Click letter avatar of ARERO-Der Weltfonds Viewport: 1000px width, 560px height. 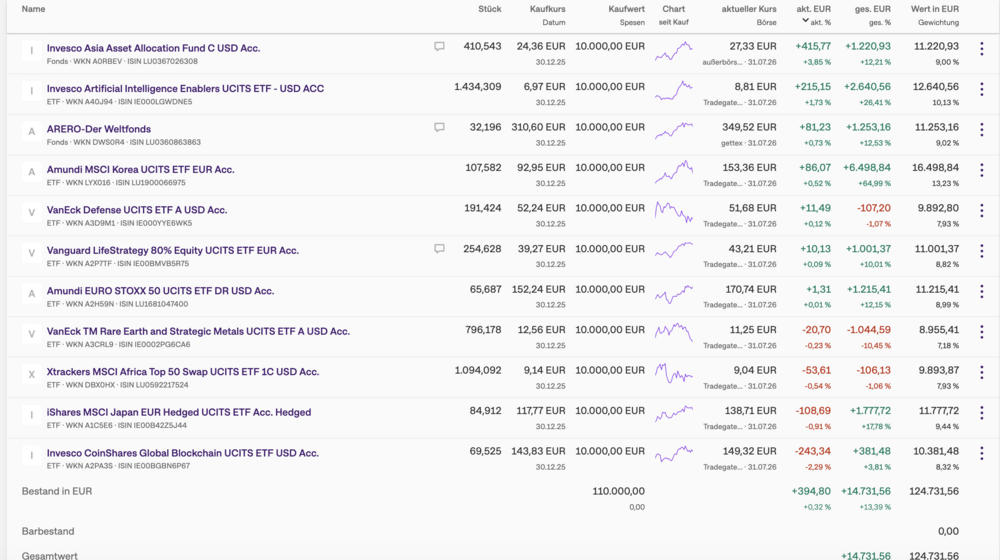coord(31,132)
